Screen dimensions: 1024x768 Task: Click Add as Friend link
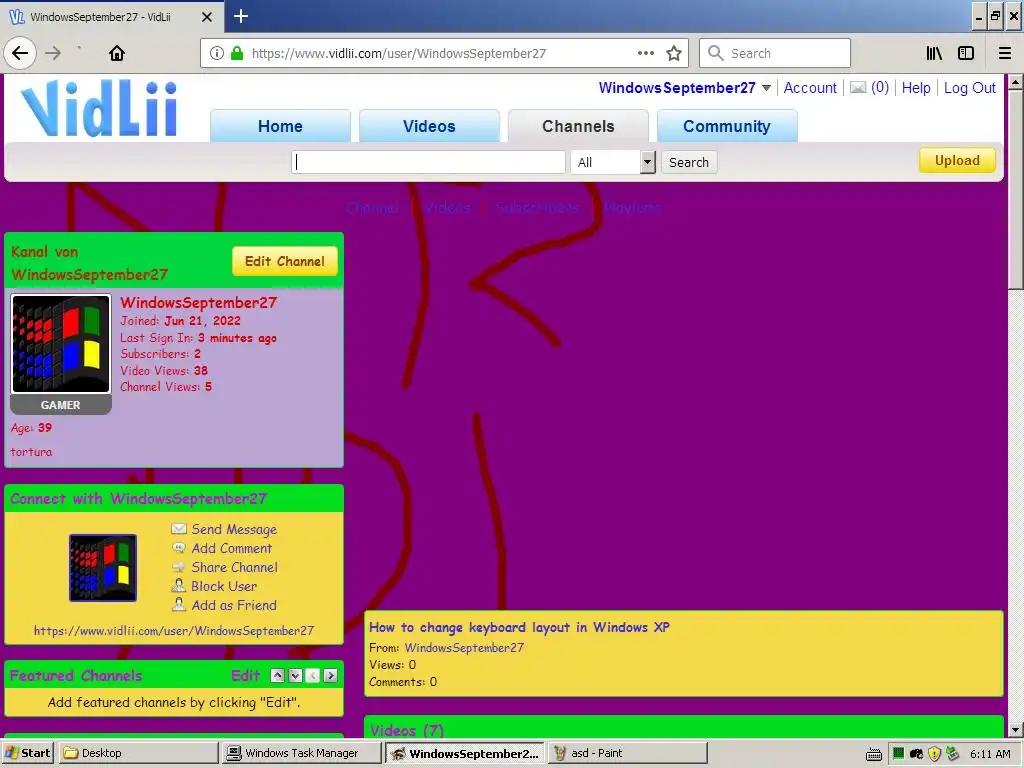[x=234, y=605]
